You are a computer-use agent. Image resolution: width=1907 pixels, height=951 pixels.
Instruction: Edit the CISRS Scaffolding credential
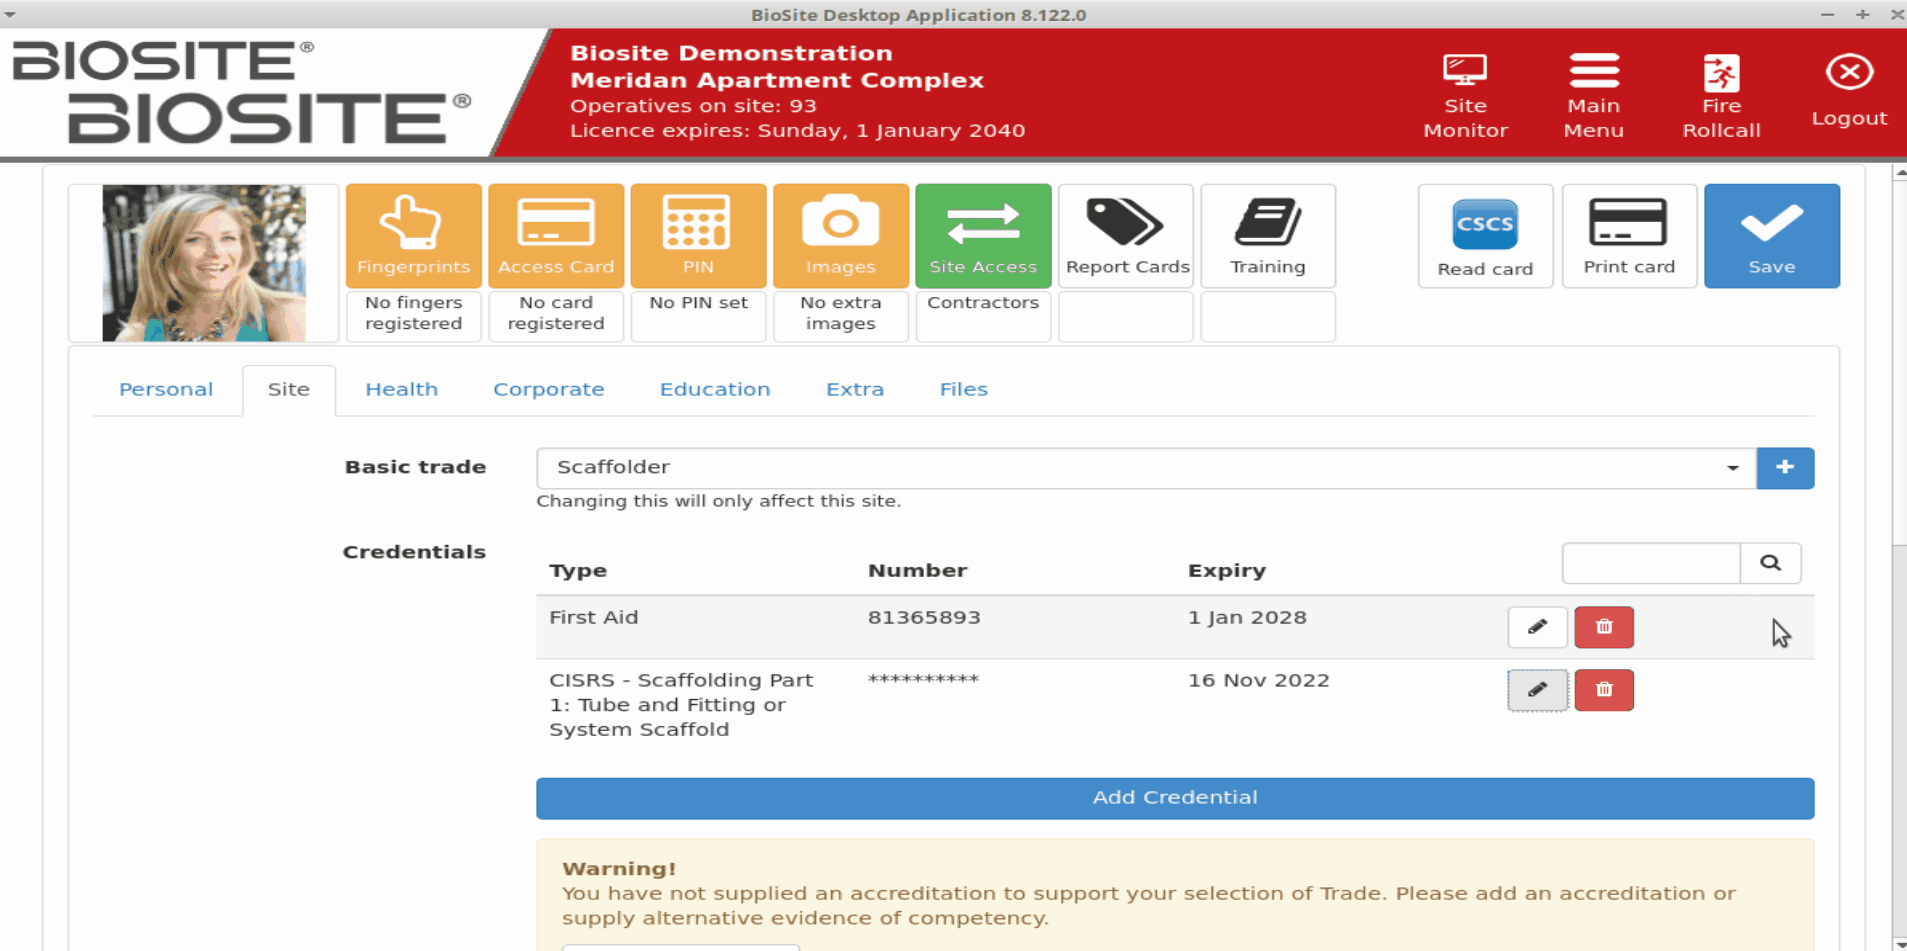[x=1537, y=690]
